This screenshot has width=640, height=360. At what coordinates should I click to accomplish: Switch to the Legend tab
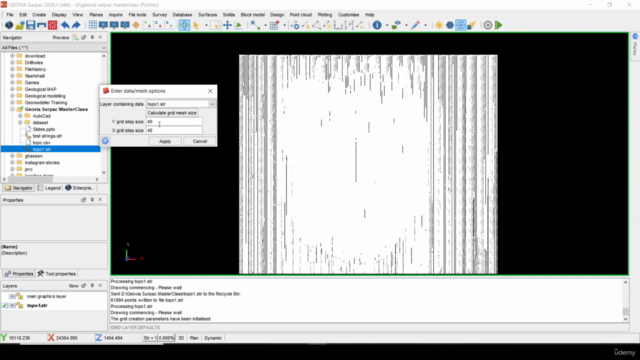click(x=49, y=188)
